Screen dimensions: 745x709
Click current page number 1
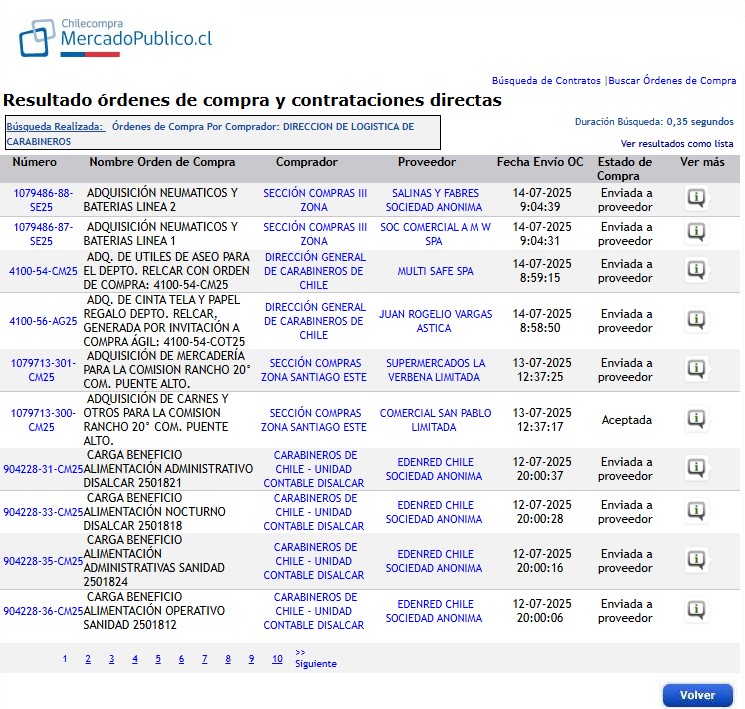tap(65, 659)
